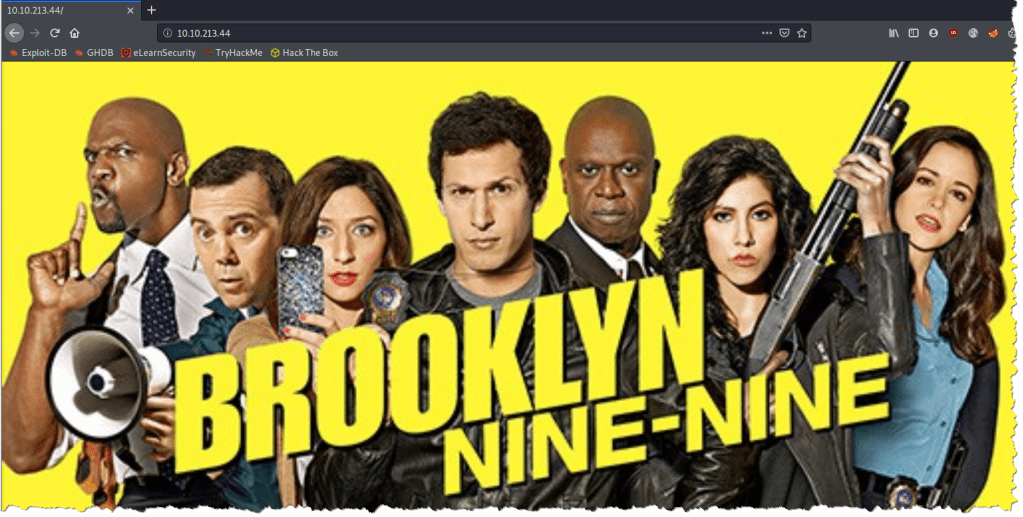Open the Exploit-DB bookmark
The height and width of the screenshot is (517, 1023).
tap(39, 52)
